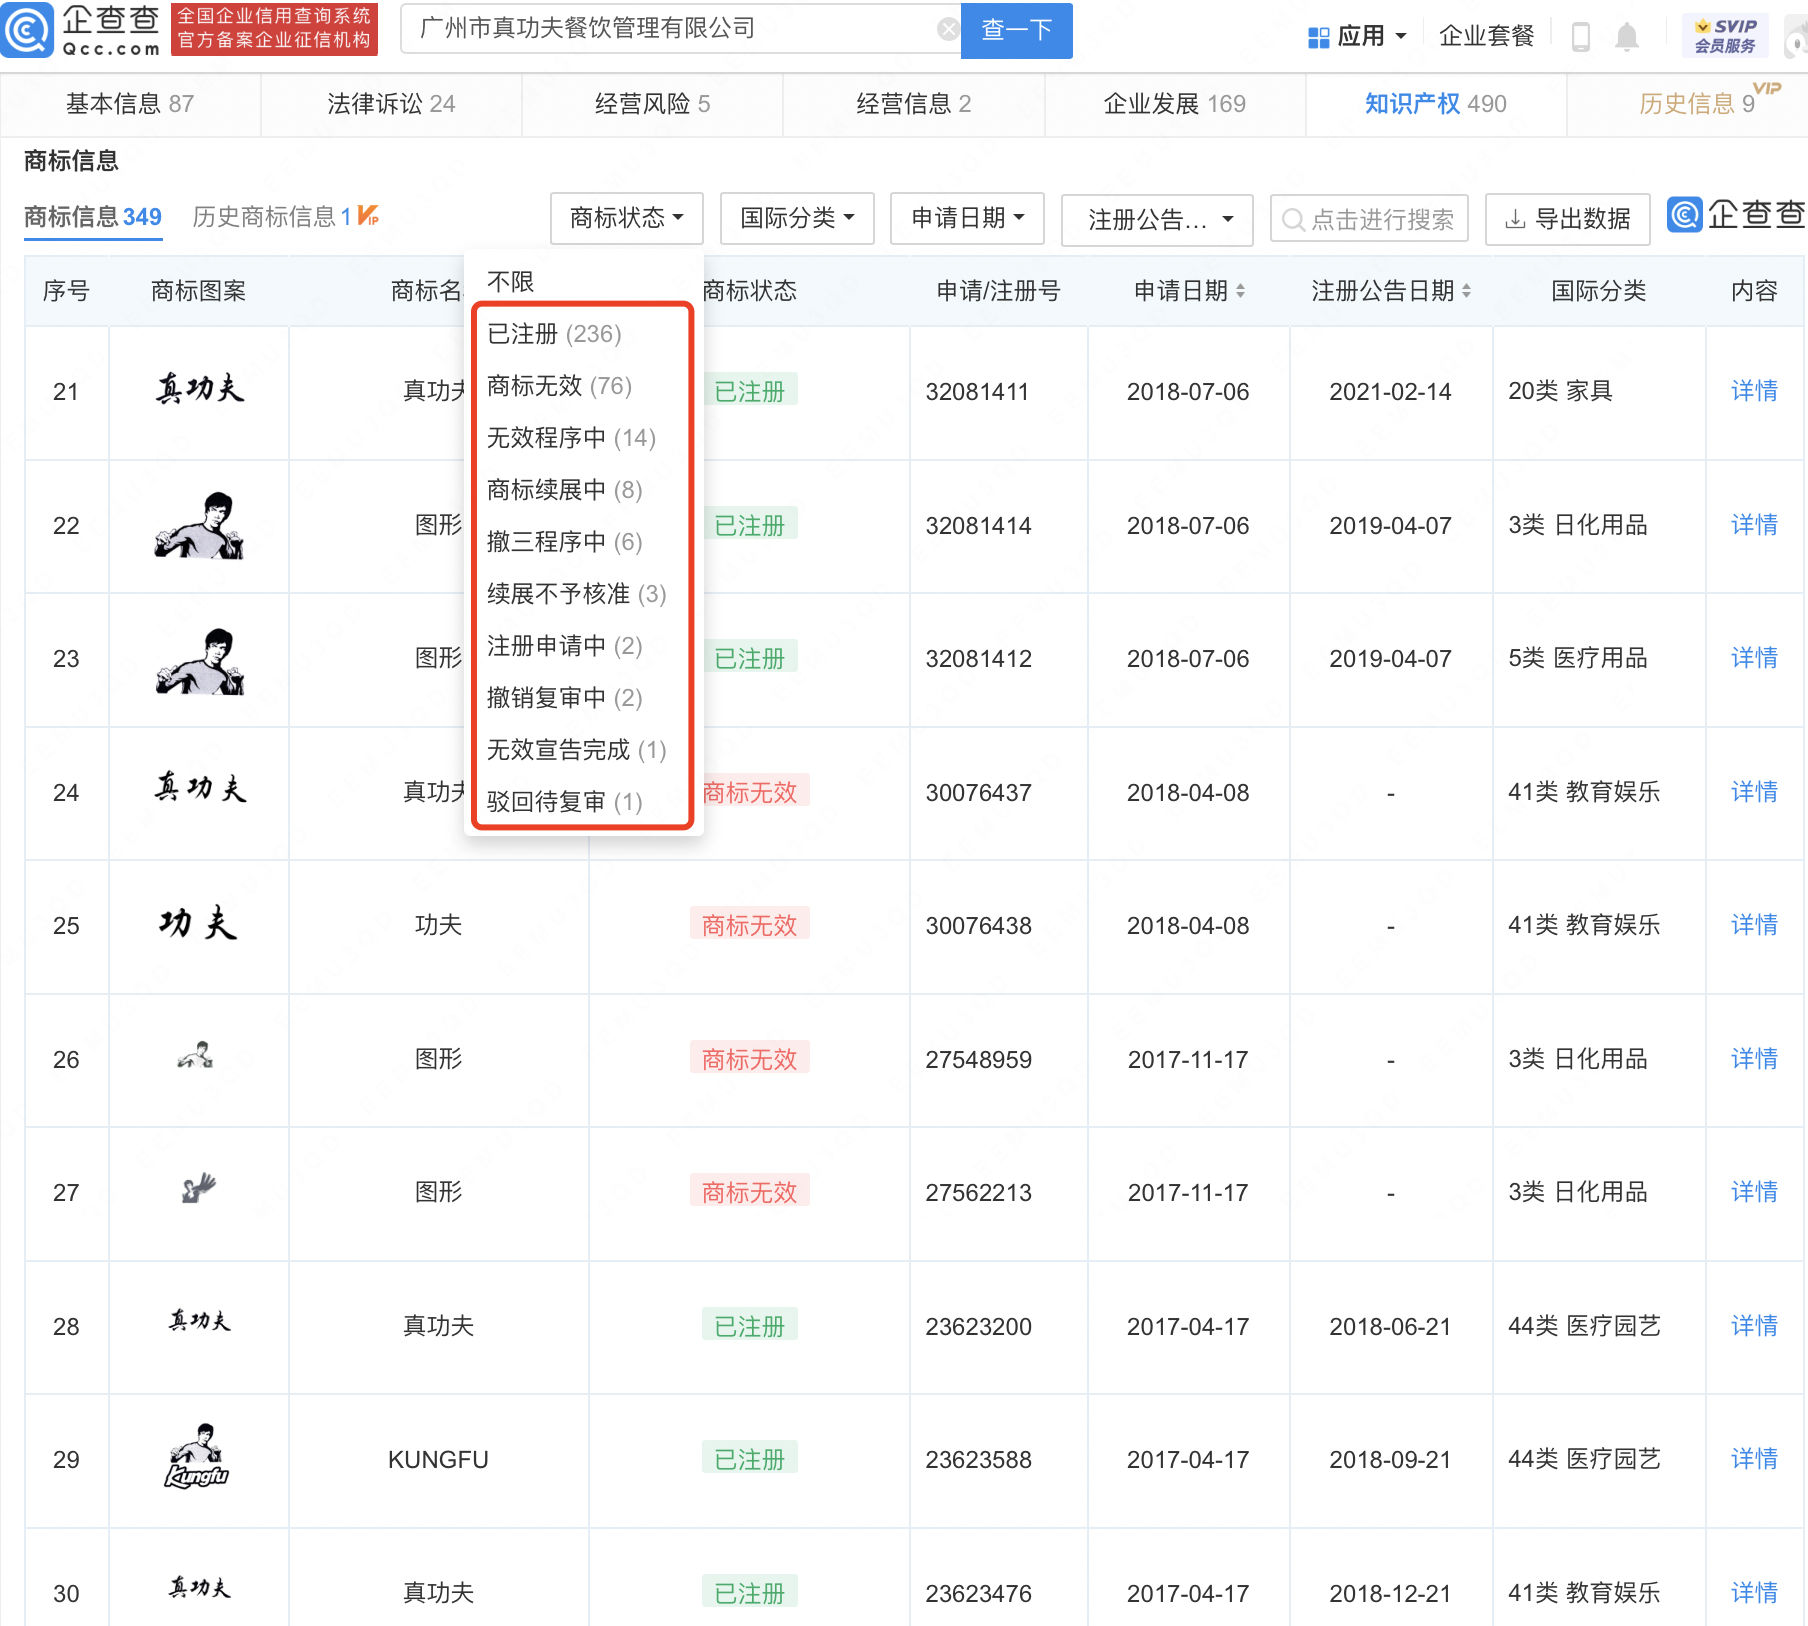
Task: Open 详情 link for trademark 23623588
Action: (1754, 1459)
